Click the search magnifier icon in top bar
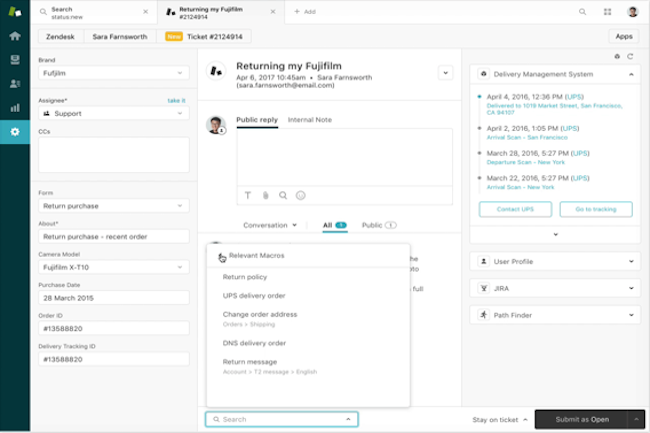This screenshot has width=650, height=433. (x=582, y=12)
